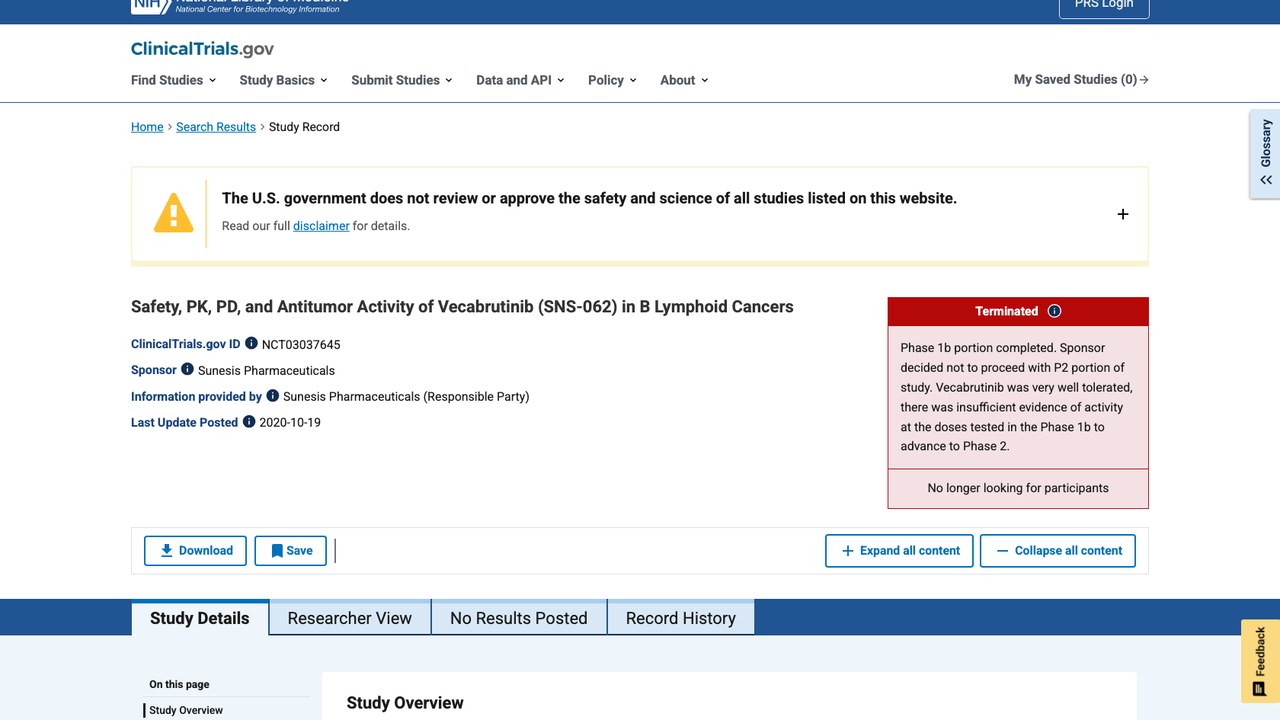Open the Data and API dropdown
1280x720 pixels.
(520, 80)
